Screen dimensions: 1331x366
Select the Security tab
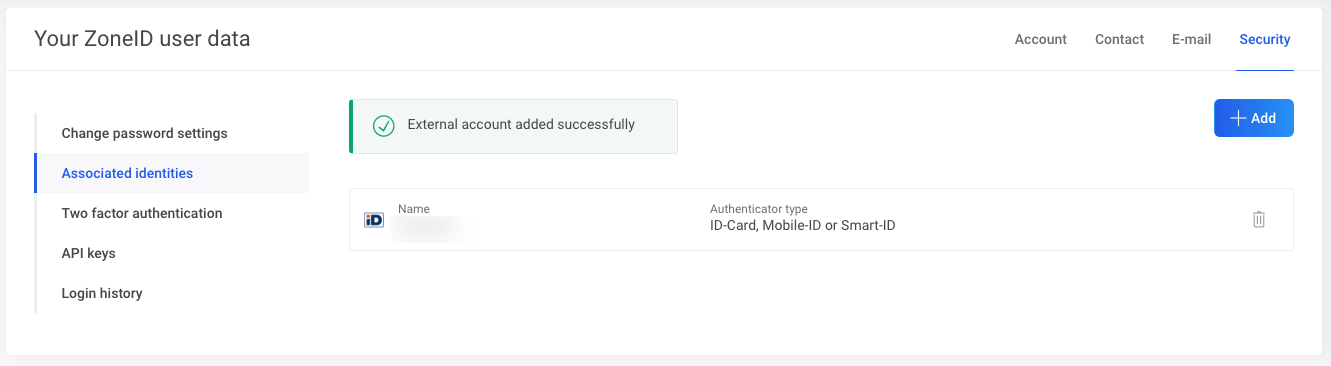click(1265, 39)
